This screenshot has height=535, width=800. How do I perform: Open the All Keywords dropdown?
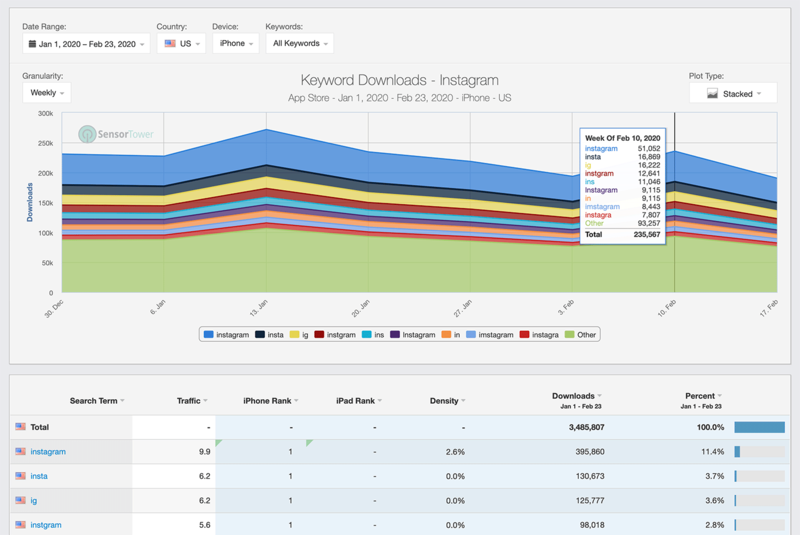299,44
